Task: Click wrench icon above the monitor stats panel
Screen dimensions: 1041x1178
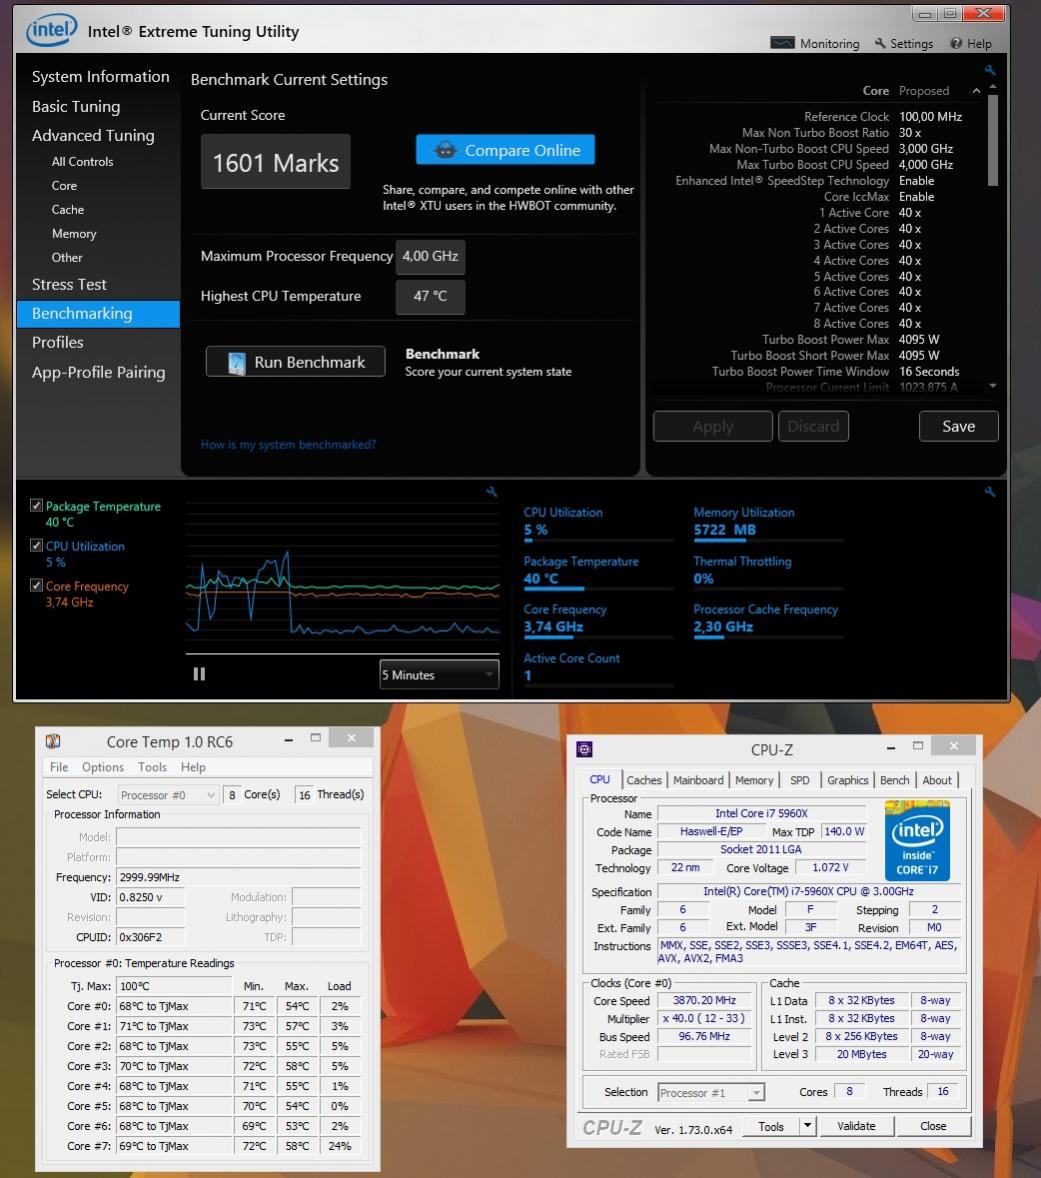Action: pyautogui.click(x=990, y=491)
